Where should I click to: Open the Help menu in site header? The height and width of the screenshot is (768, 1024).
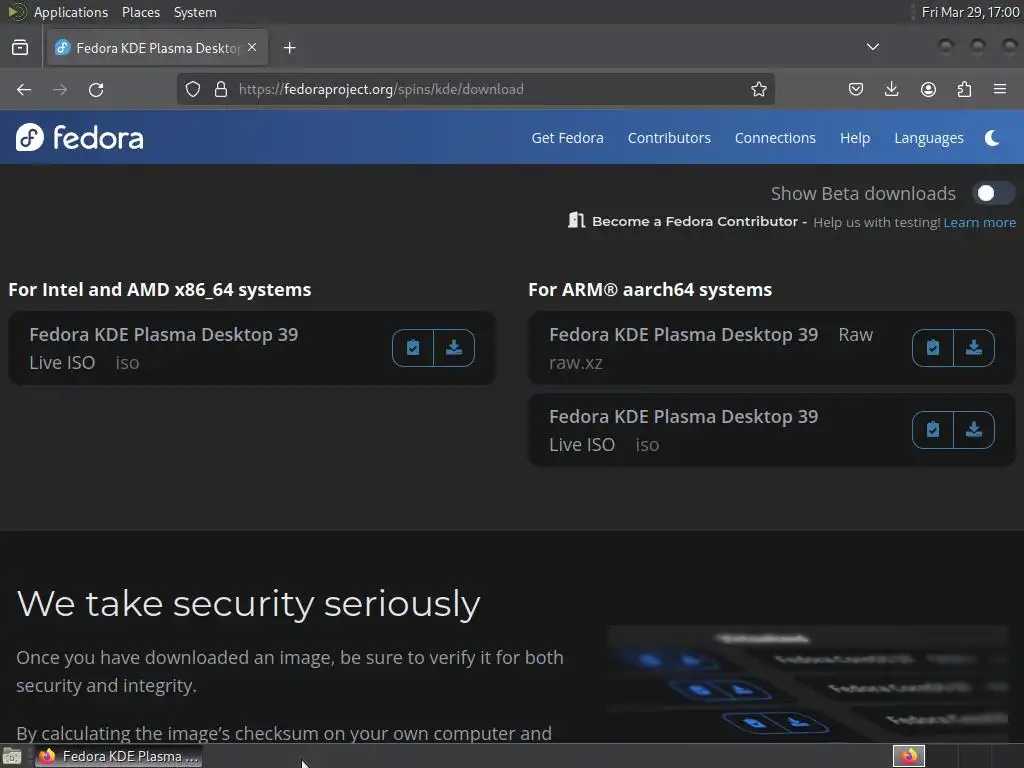tap(855, 138)
